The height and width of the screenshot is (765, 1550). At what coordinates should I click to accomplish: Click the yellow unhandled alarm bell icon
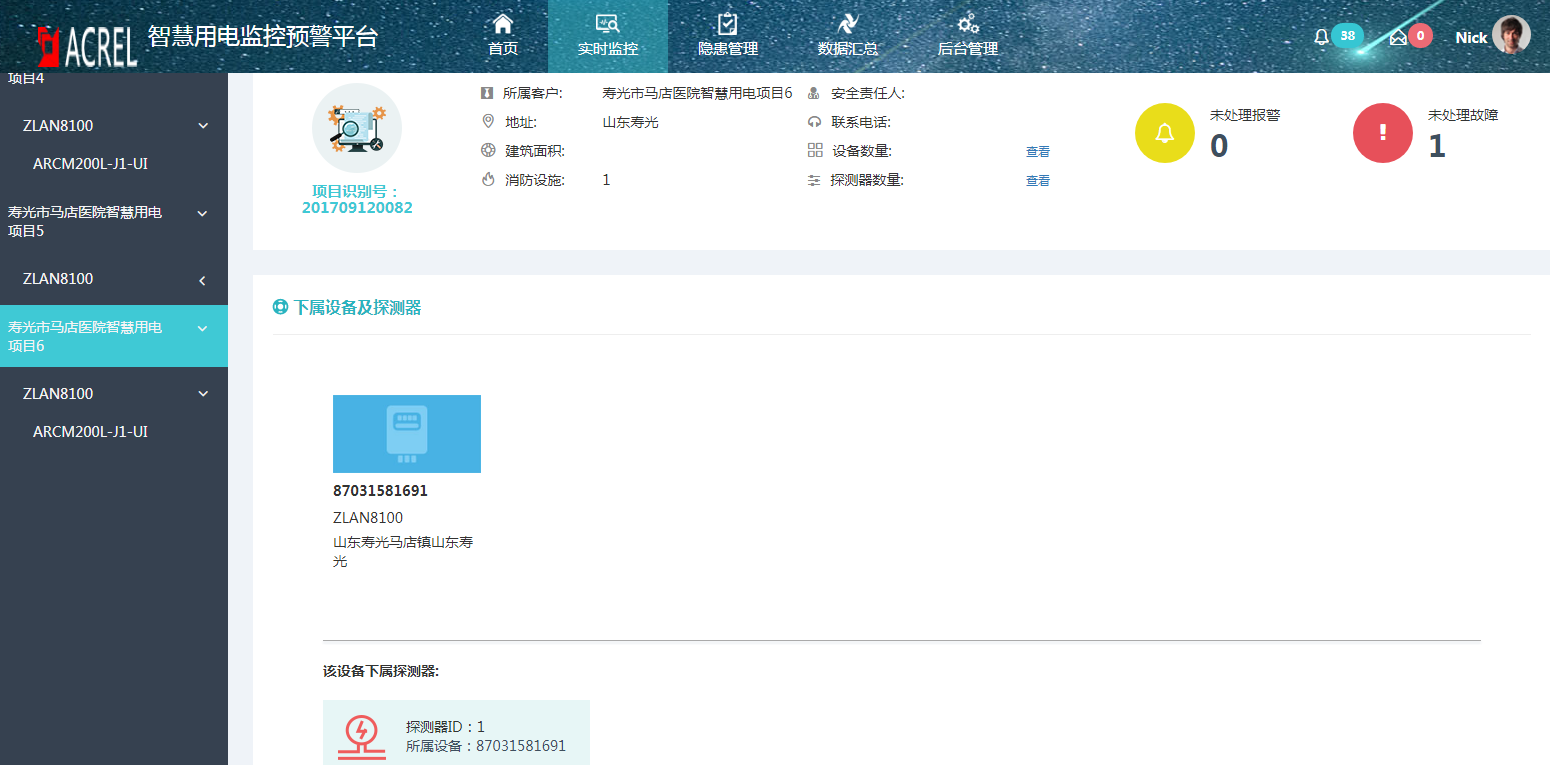coord(1165,133)
